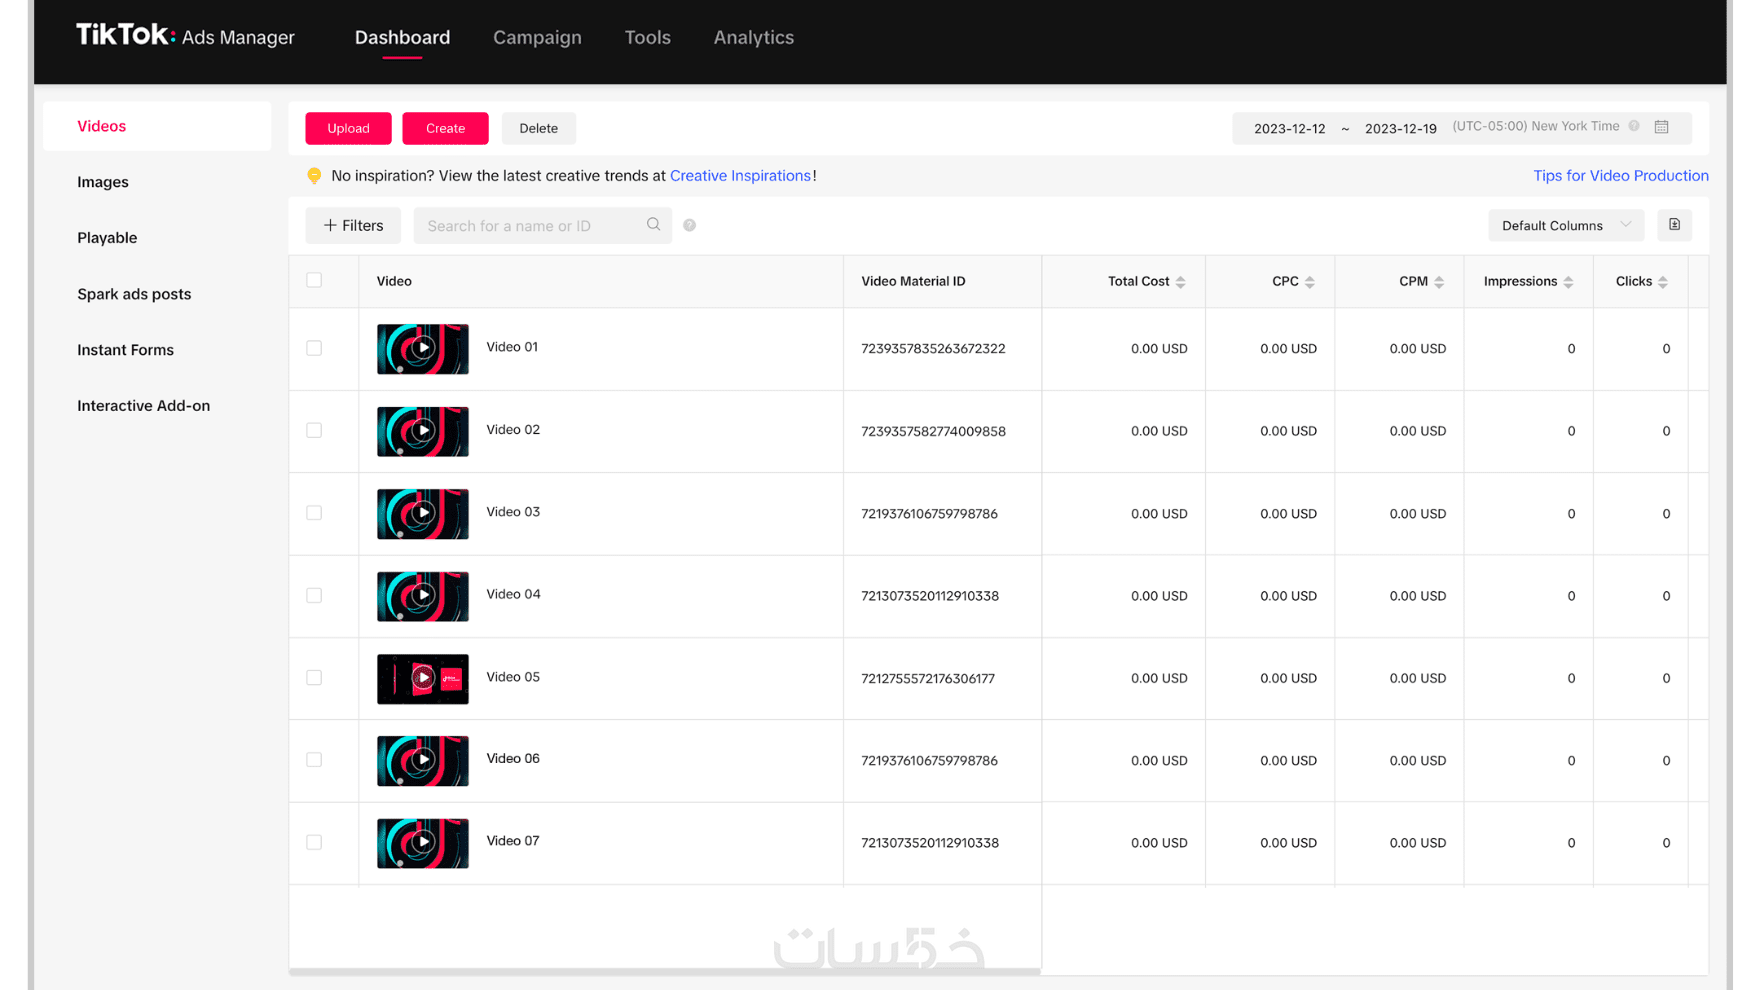Open the calendar date picker icon
The height and width of the screenshot is (990, 1760).
point(1662,127)
